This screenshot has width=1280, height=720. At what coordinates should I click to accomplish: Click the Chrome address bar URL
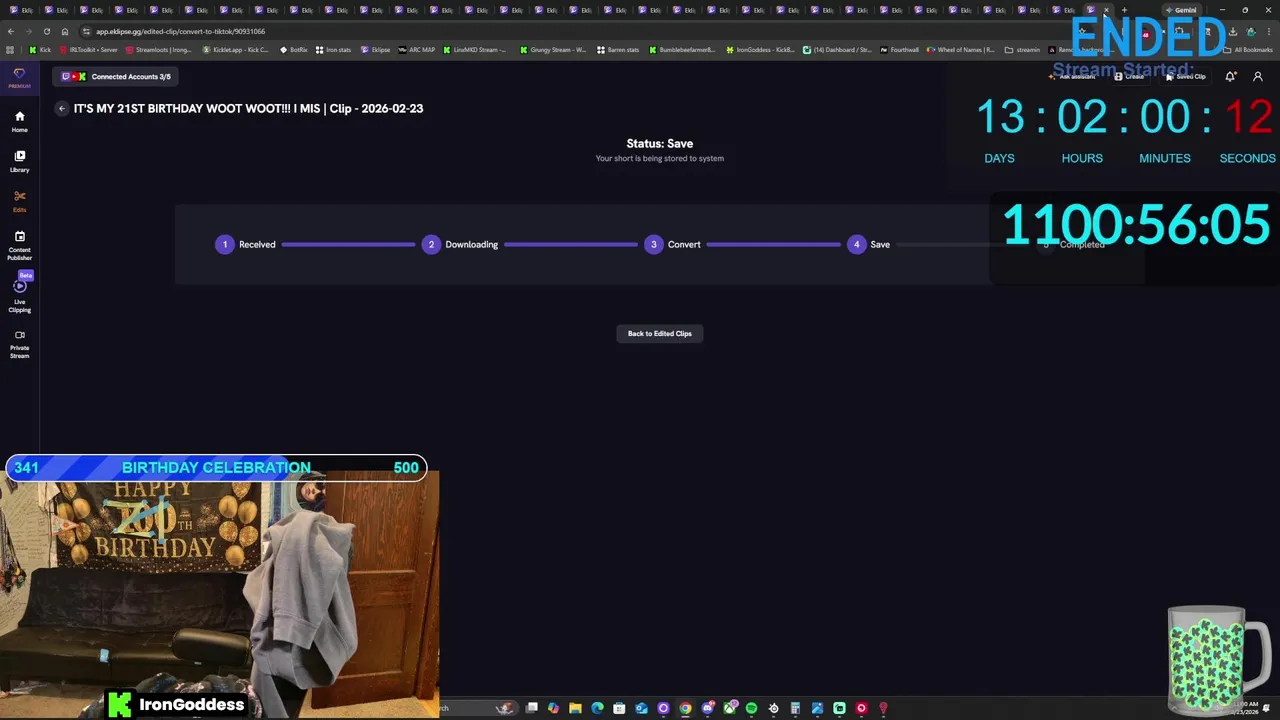click(181, 31)
